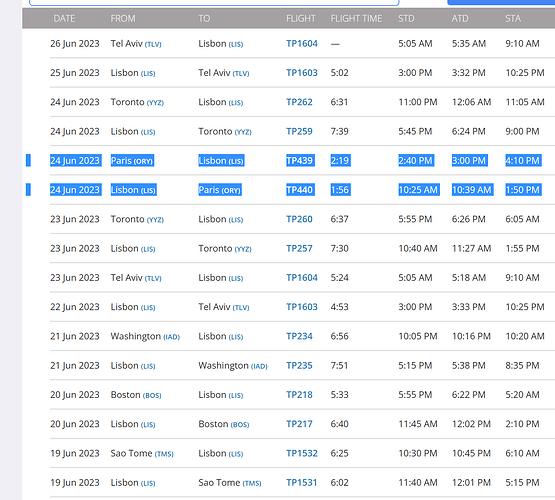View flight TP218 from Boston

click(299, 395)
